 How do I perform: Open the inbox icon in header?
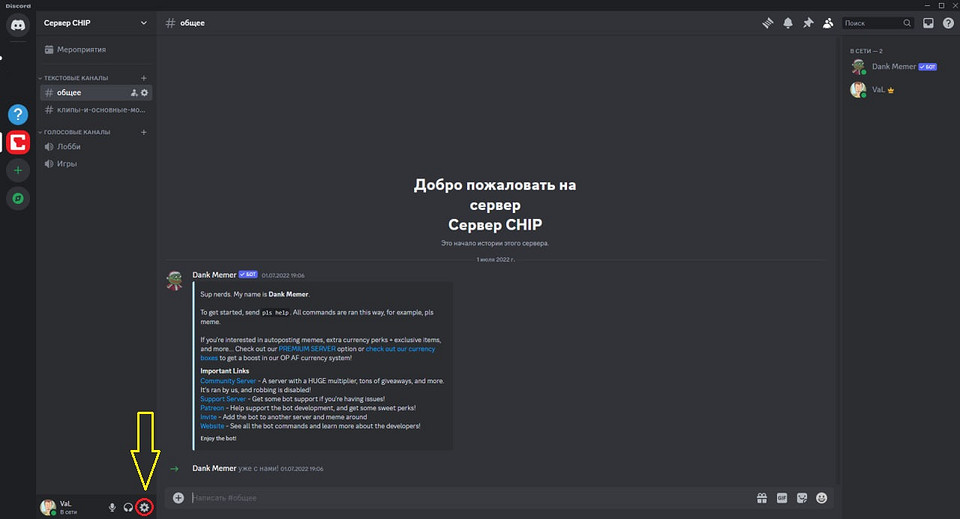point(928,22)
